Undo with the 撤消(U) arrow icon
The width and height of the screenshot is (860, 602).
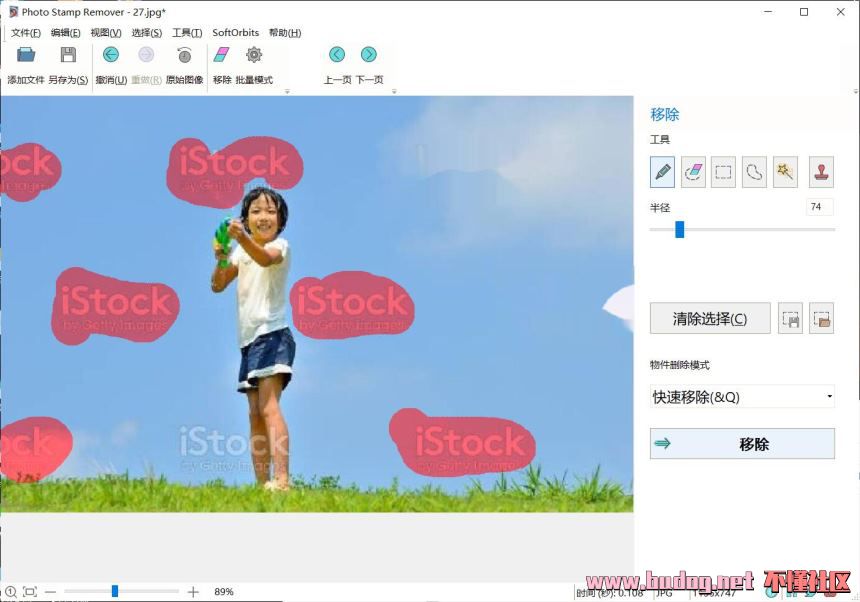pos(111,55)
